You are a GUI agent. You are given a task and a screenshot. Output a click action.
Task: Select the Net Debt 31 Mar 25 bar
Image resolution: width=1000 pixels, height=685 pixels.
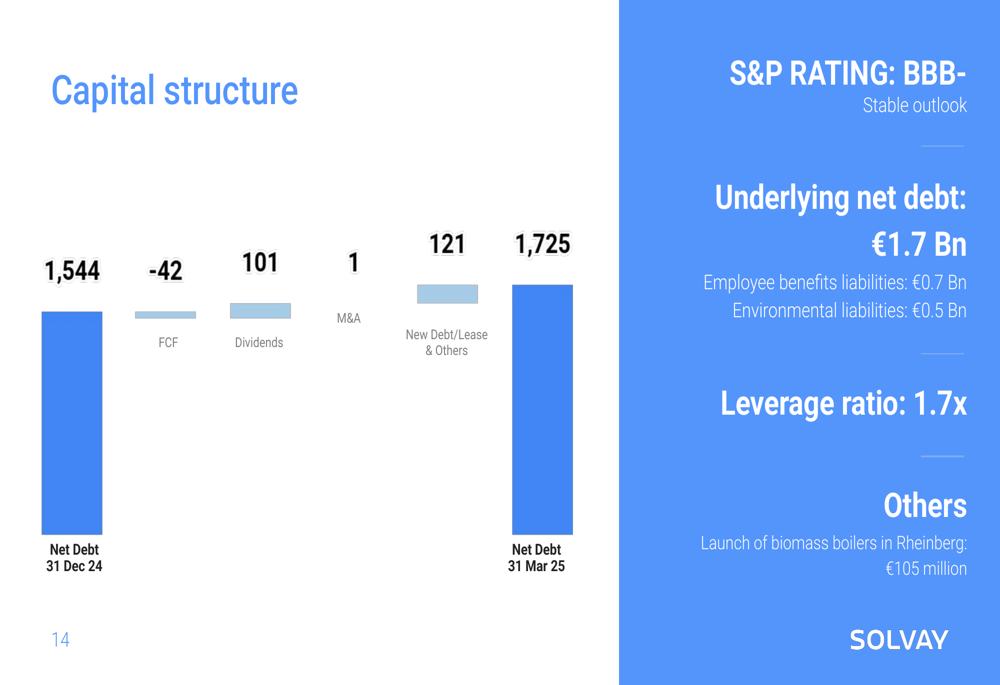542,409
